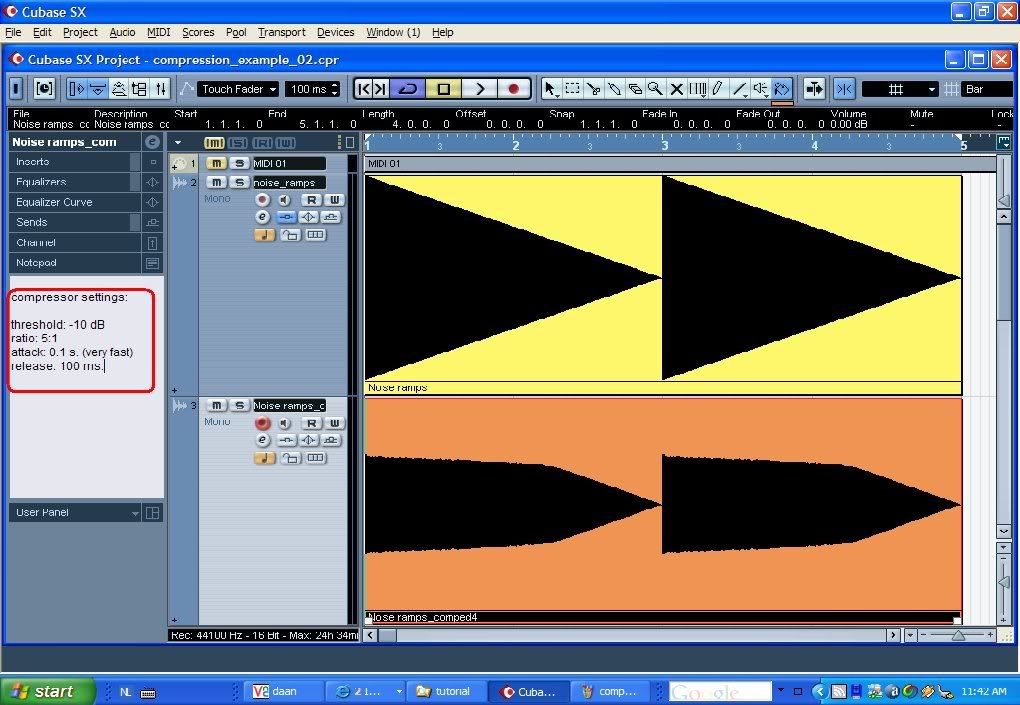The image size is (1020, 705).
Task: Open the Devices menu
Action: [x=336, y=32]
